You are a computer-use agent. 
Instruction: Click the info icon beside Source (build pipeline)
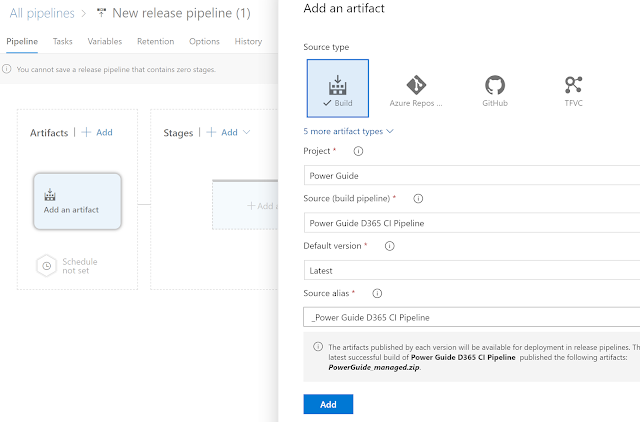418,199
